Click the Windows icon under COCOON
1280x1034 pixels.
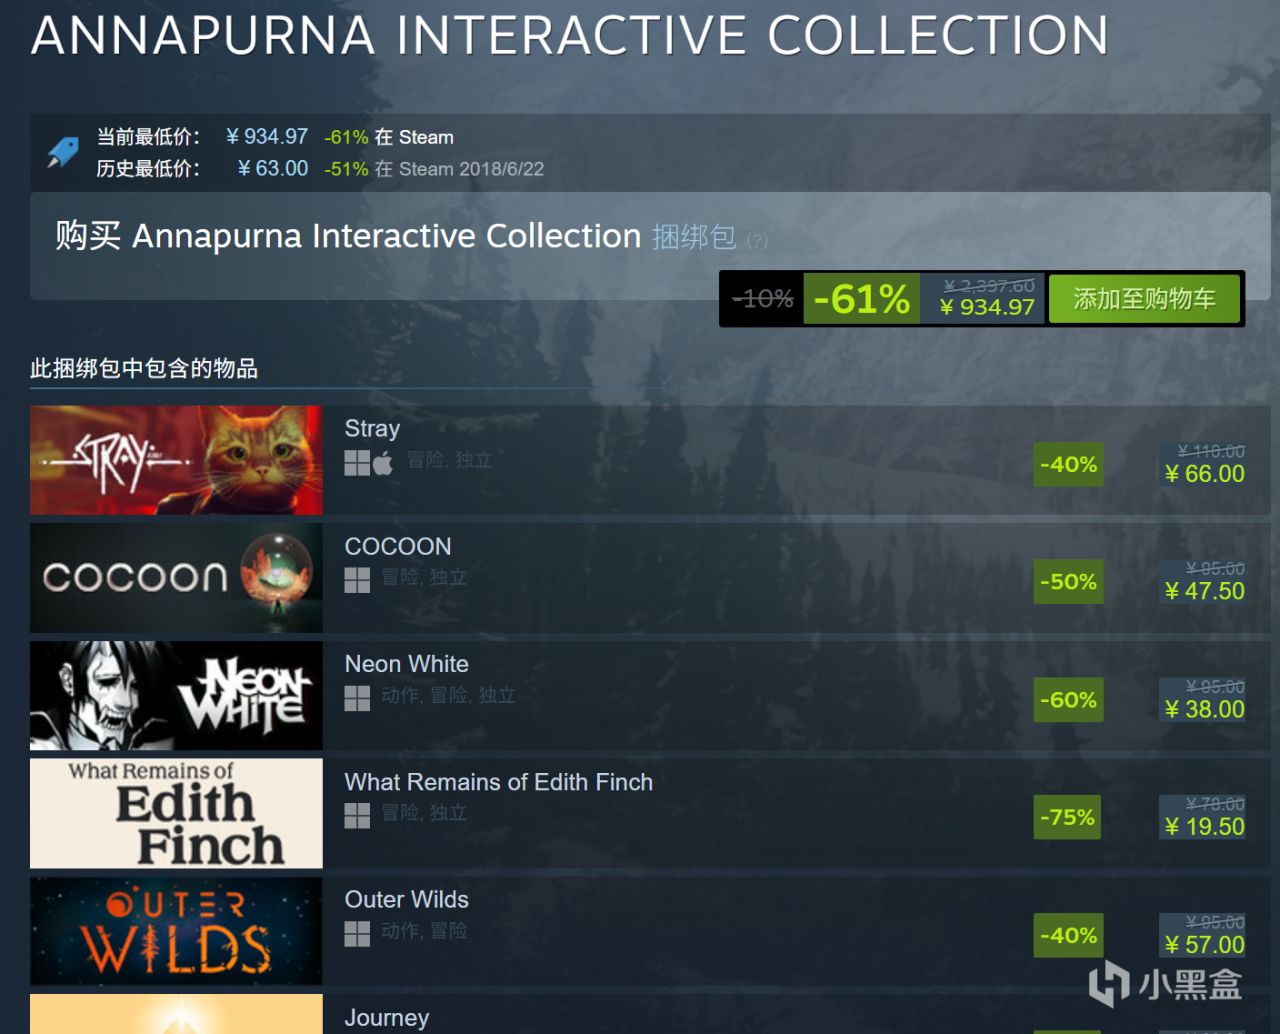pos(357,580)
